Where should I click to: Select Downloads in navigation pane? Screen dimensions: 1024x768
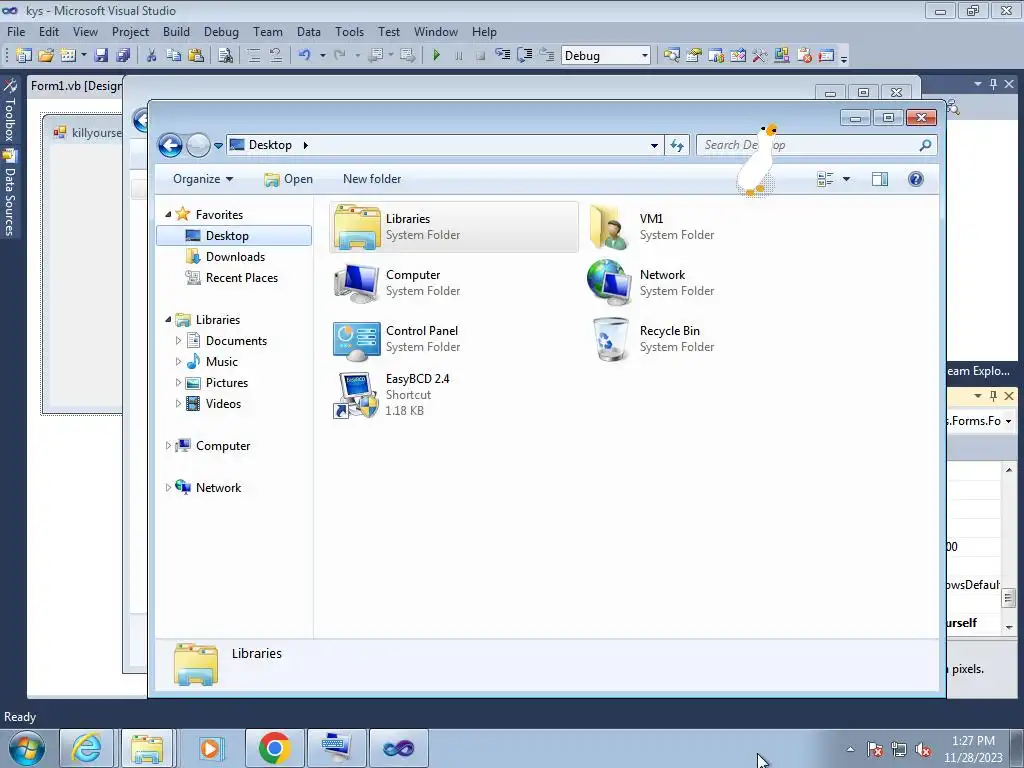tap(235, 257)
